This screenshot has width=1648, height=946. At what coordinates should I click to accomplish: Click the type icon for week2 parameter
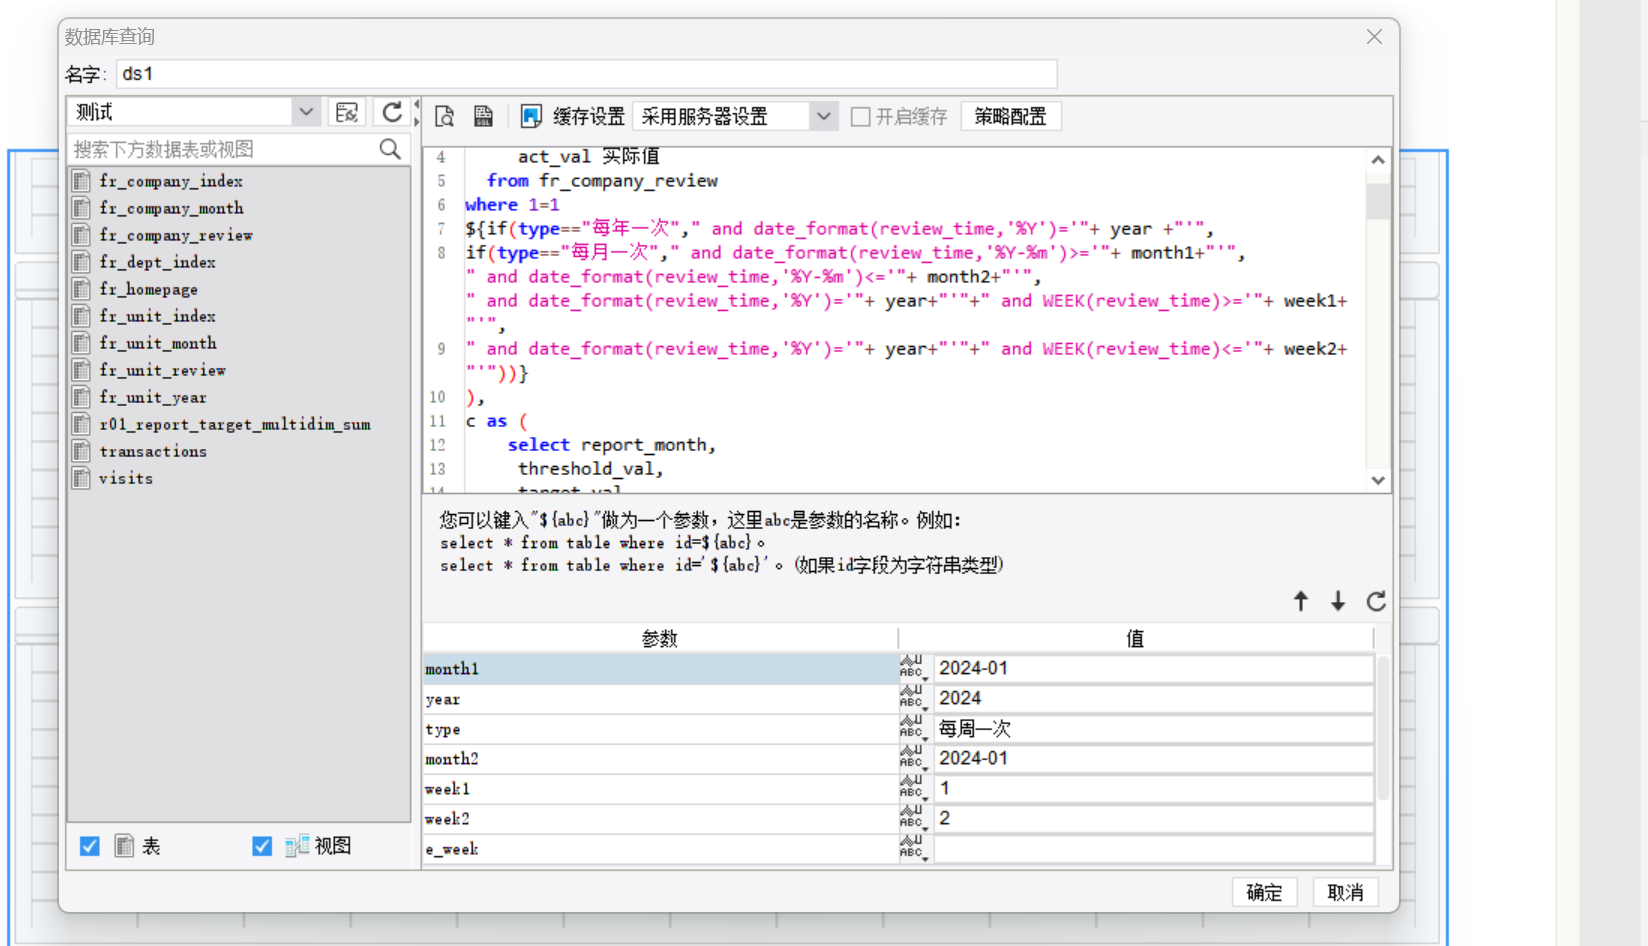(x=913, y=818)
